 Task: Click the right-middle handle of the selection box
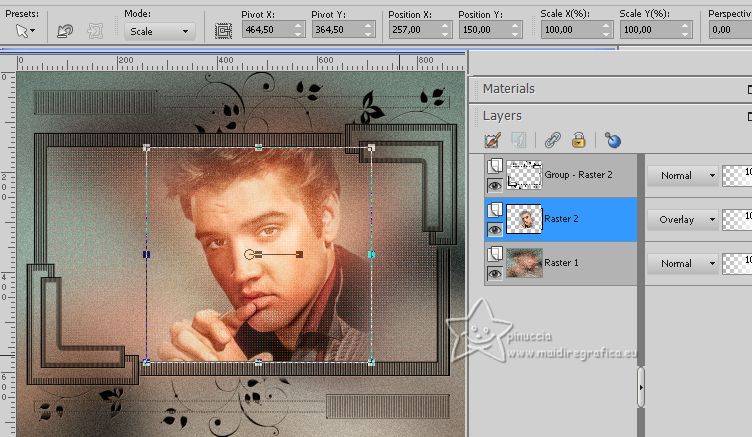pos(371,255)
